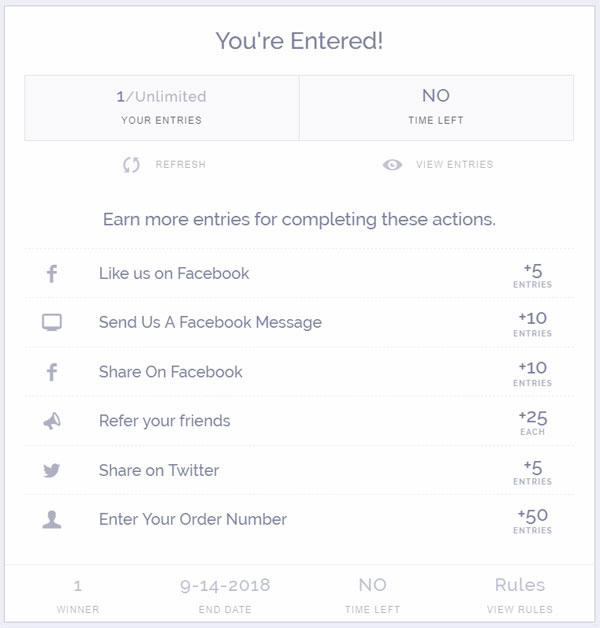Expand Share on Twitter action
This screenshot has height=628, width=600.
pos(300,470)
